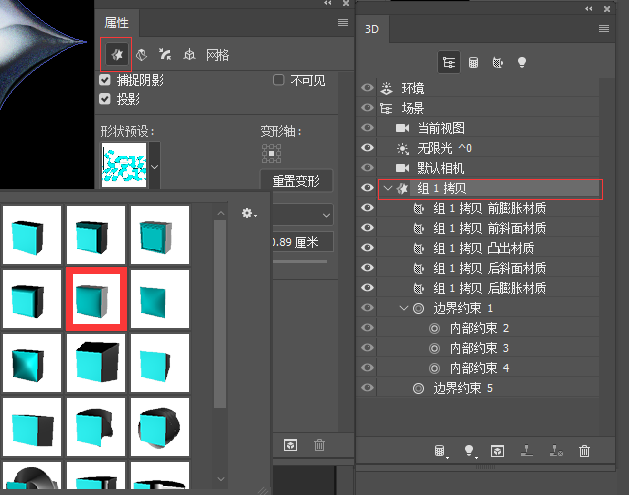Filter 3D panel by meshes
Screen dimensions: 629x495
pyautogui.click(x=473, y=62)
